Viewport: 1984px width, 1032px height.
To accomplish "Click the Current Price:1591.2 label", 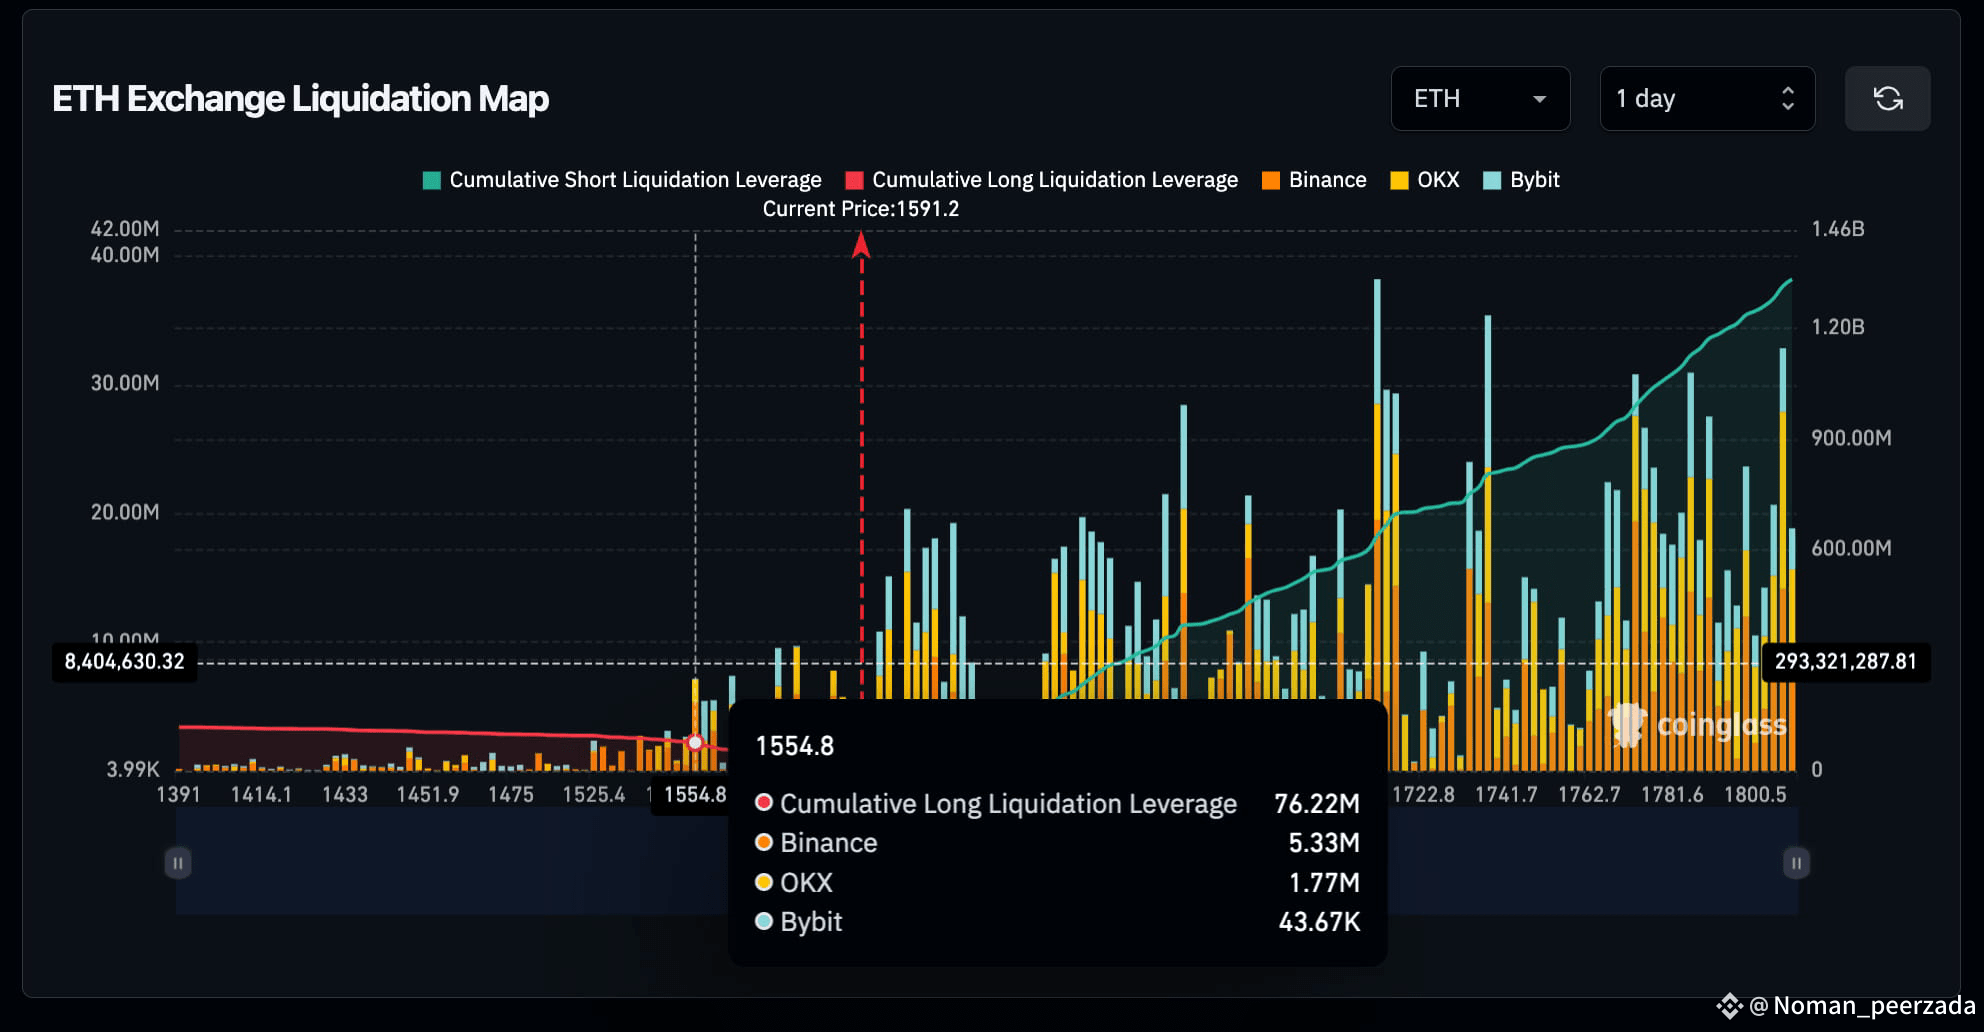I will coord(860,209).
